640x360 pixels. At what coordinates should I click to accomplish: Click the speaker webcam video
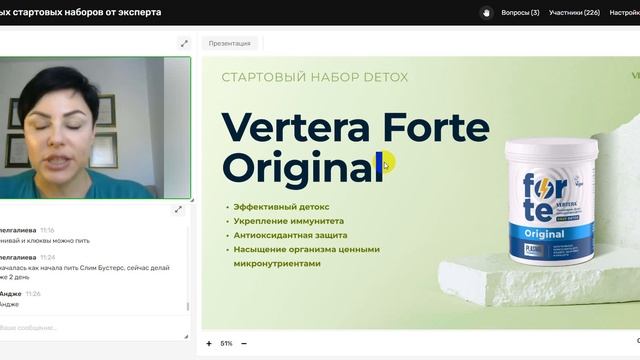point(95,128)
